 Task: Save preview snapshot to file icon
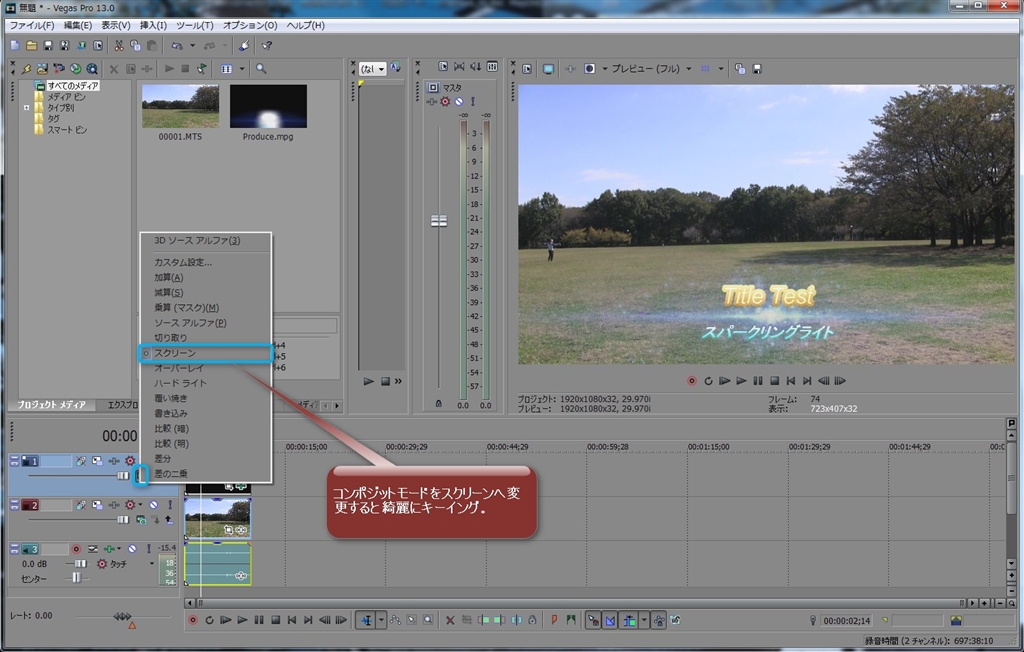click(757, 69)
